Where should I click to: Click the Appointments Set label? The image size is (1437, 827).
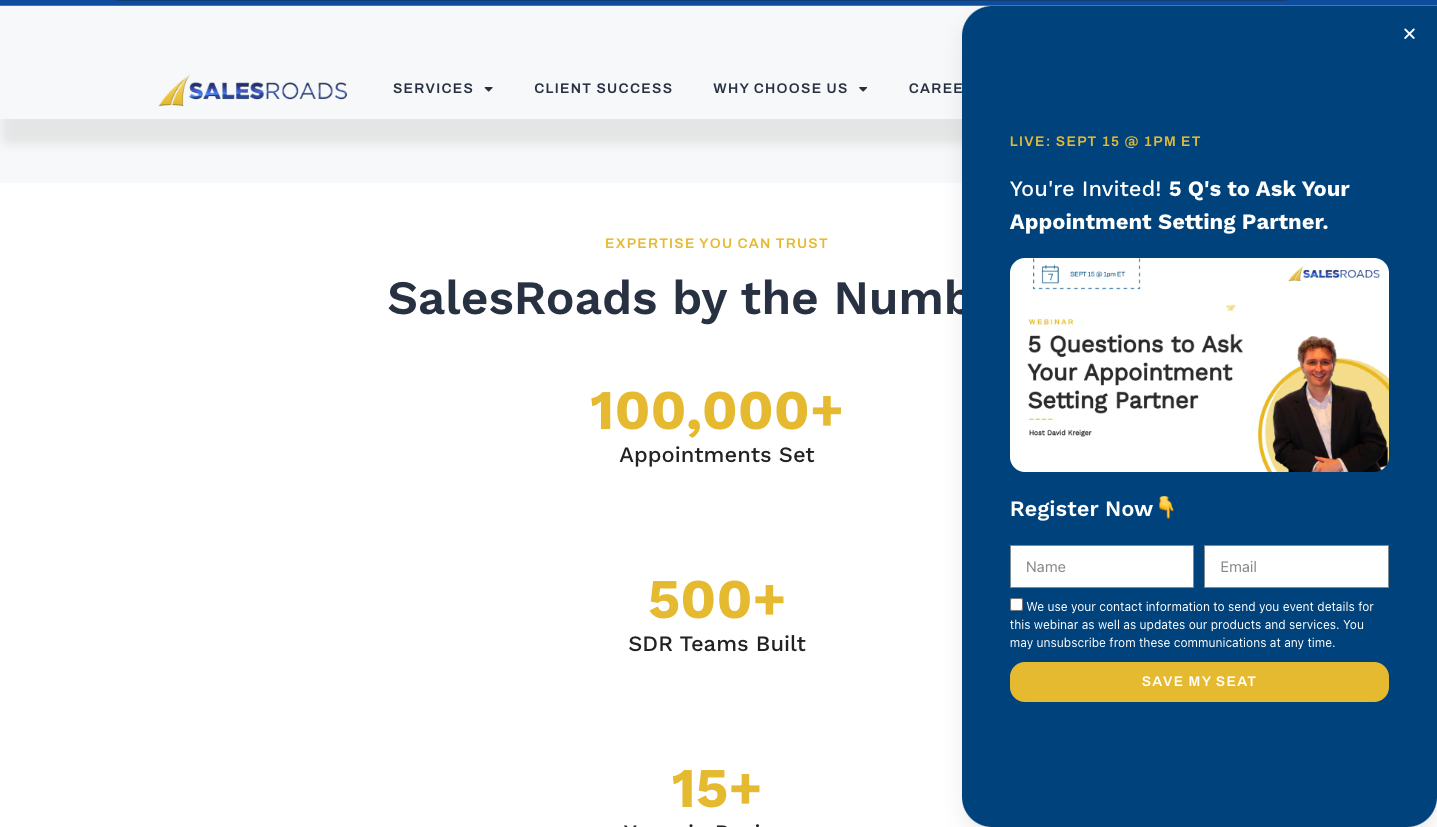716,455
